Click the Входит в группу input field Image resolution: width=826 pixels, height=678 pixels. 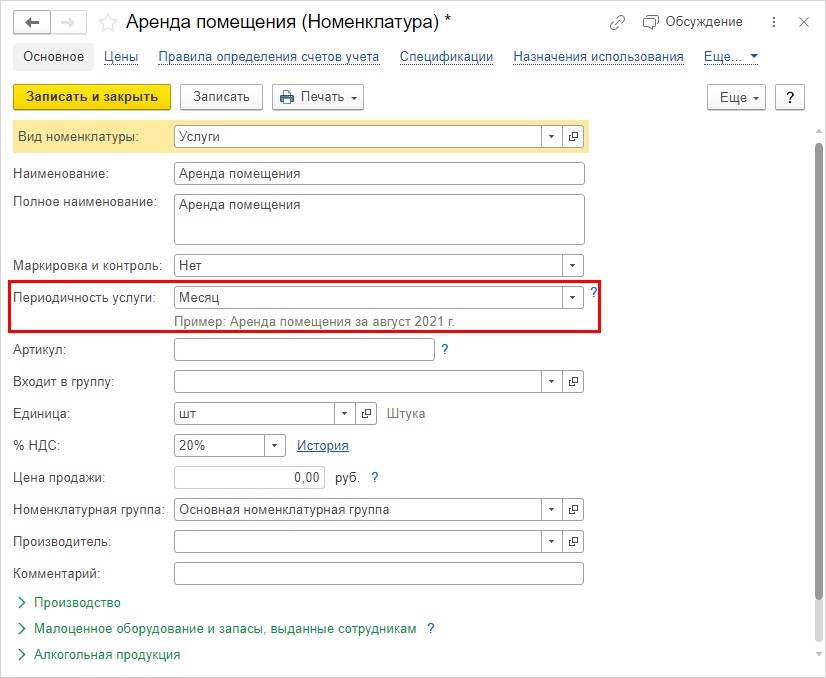pos(358,381)
